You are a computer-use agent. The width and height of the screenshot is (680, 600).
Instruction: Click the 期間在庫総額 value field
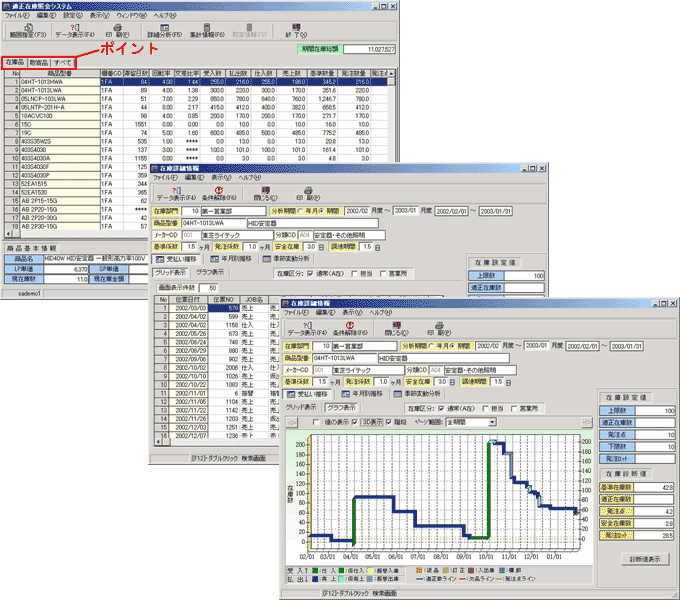pyautogui.click(x=369, y=49)
